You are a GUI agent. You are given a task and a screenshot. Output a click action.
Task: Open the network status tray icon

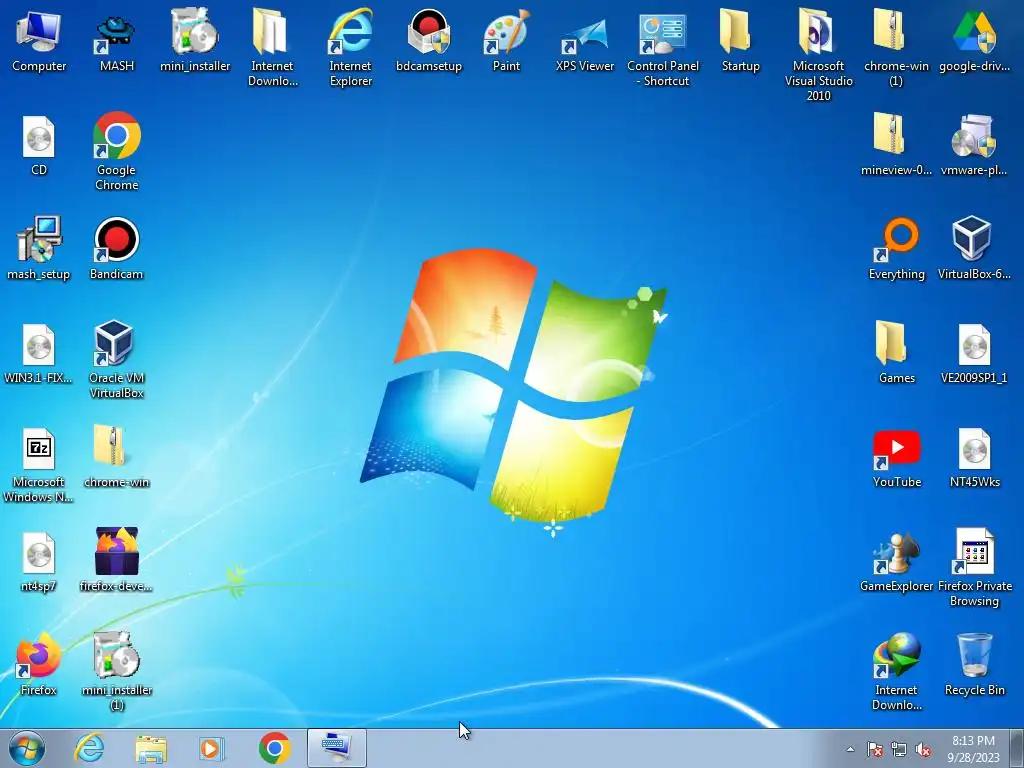899,749
